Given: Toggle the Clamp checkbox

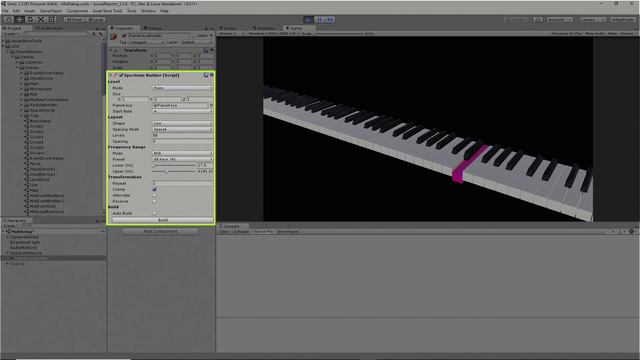Looking at the screenshot, I should [x=154, y=189].
